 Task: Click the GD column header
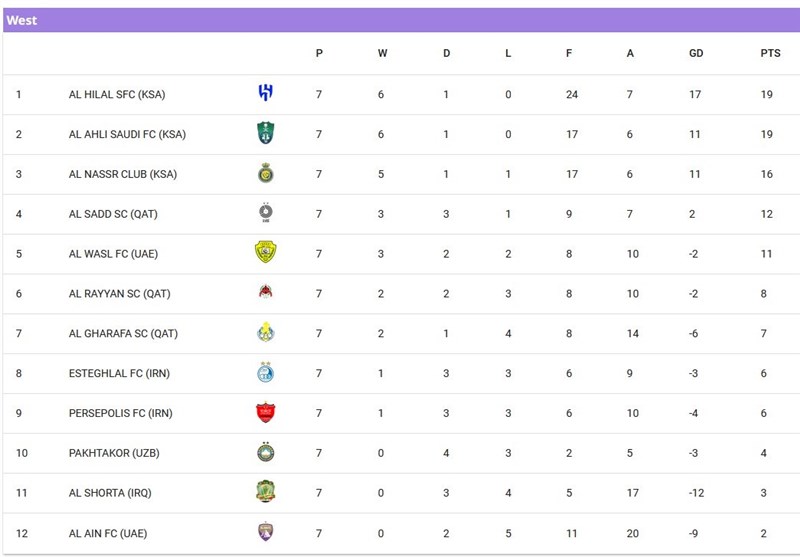point(696,54)
